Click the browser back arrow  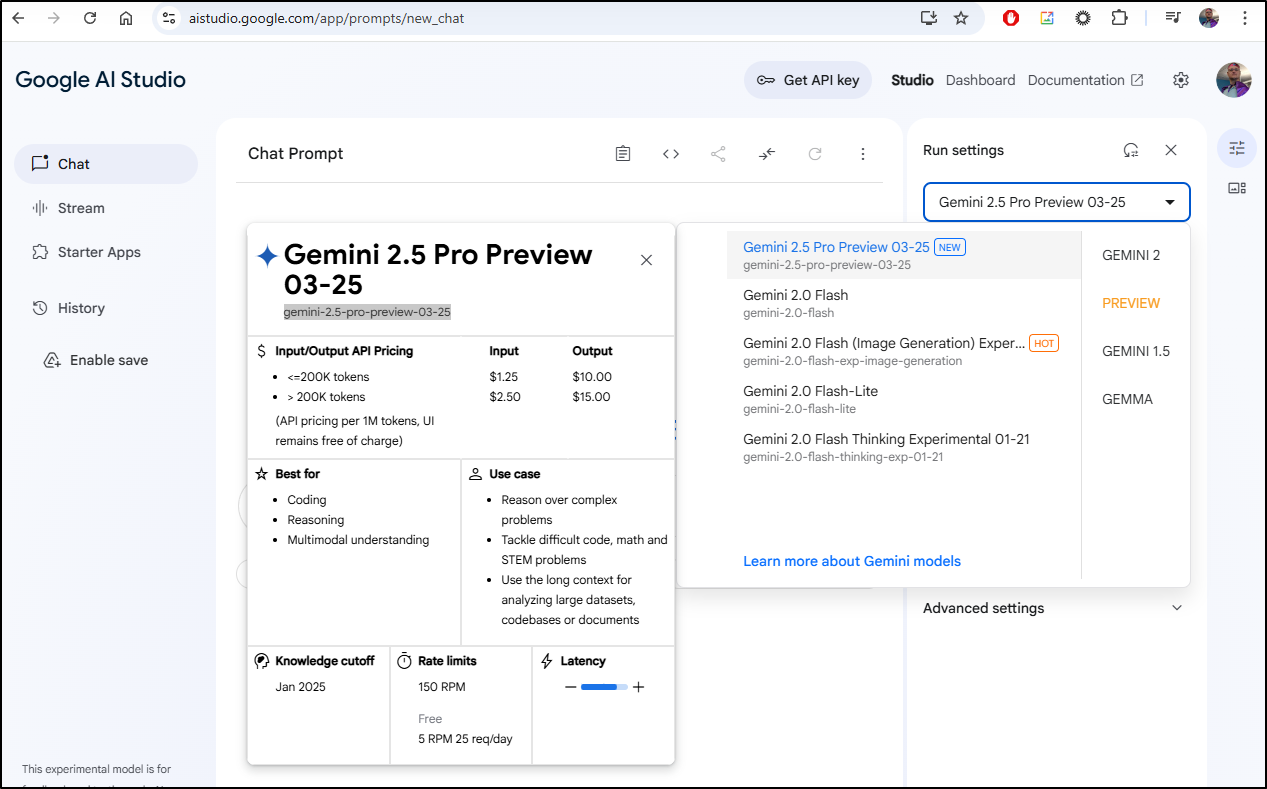[18, 18]
